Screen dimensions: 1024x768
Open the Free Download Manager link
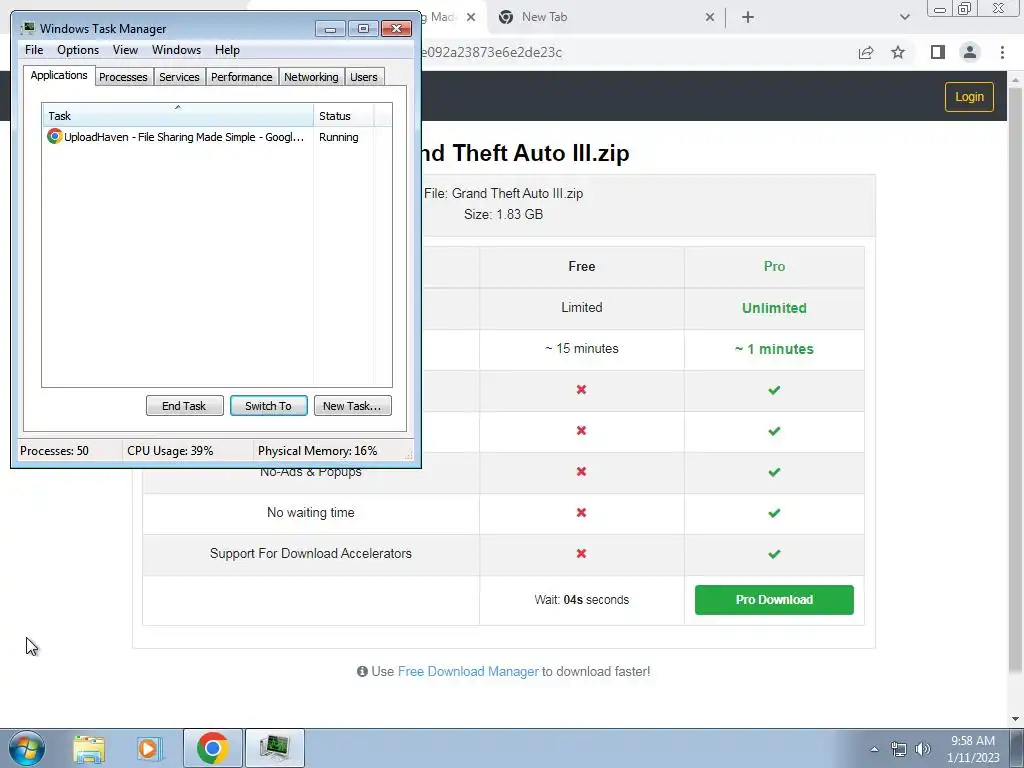[468, 671]
